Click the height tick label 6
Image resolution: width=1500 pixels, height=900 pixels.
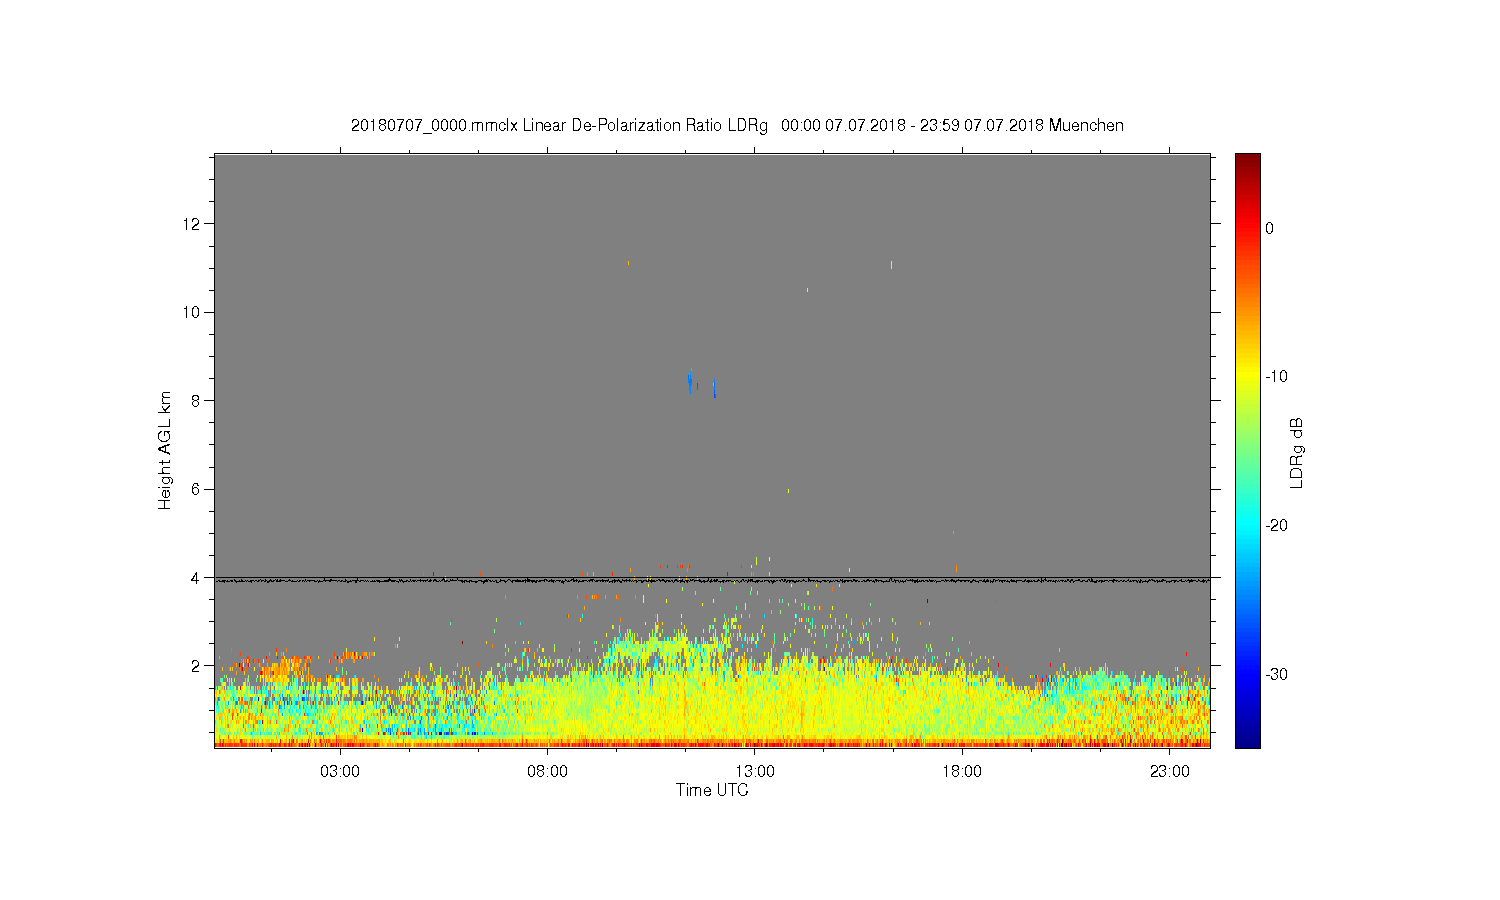tap(196, 489)
